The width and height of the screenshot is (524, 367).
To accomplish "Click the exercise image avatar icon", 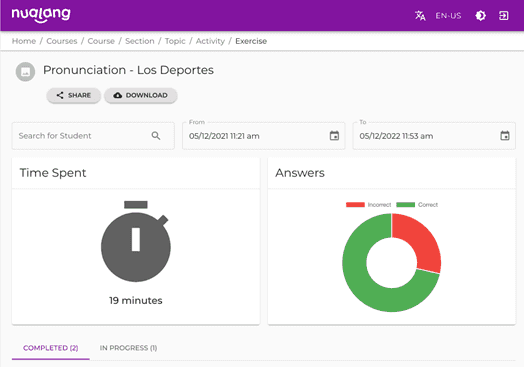I will click(25, 72).
